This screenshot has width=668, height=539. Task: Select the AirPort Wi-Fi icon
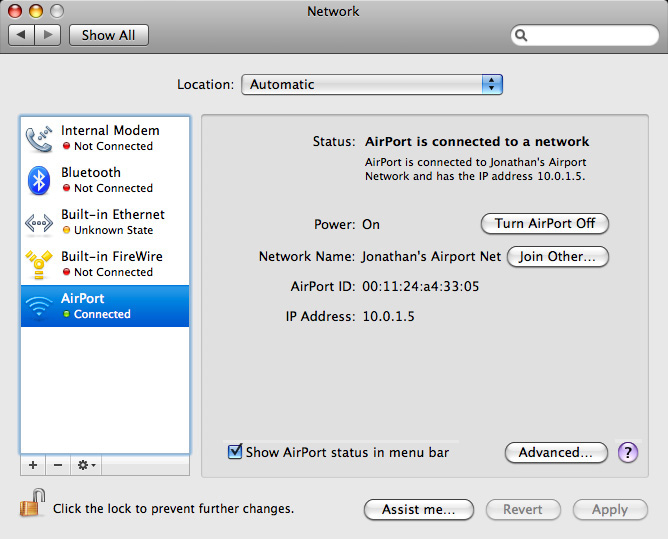click(39, 306)
